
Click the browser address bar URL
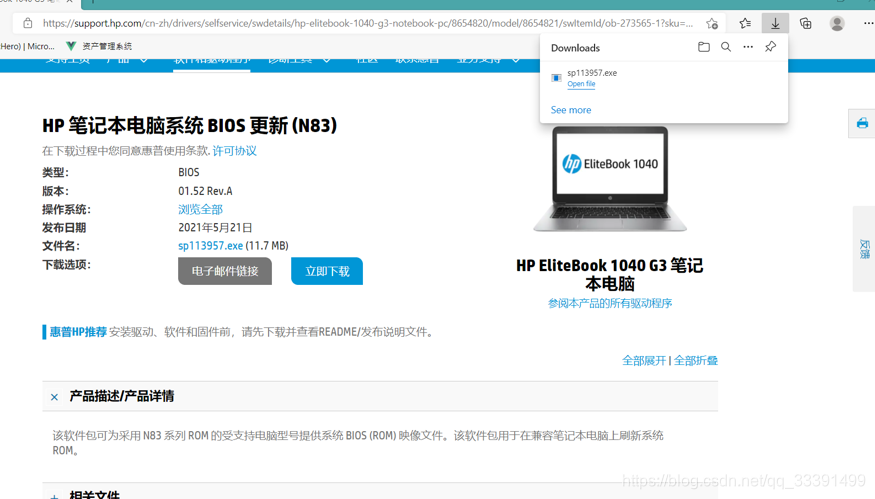coord(368,23)
